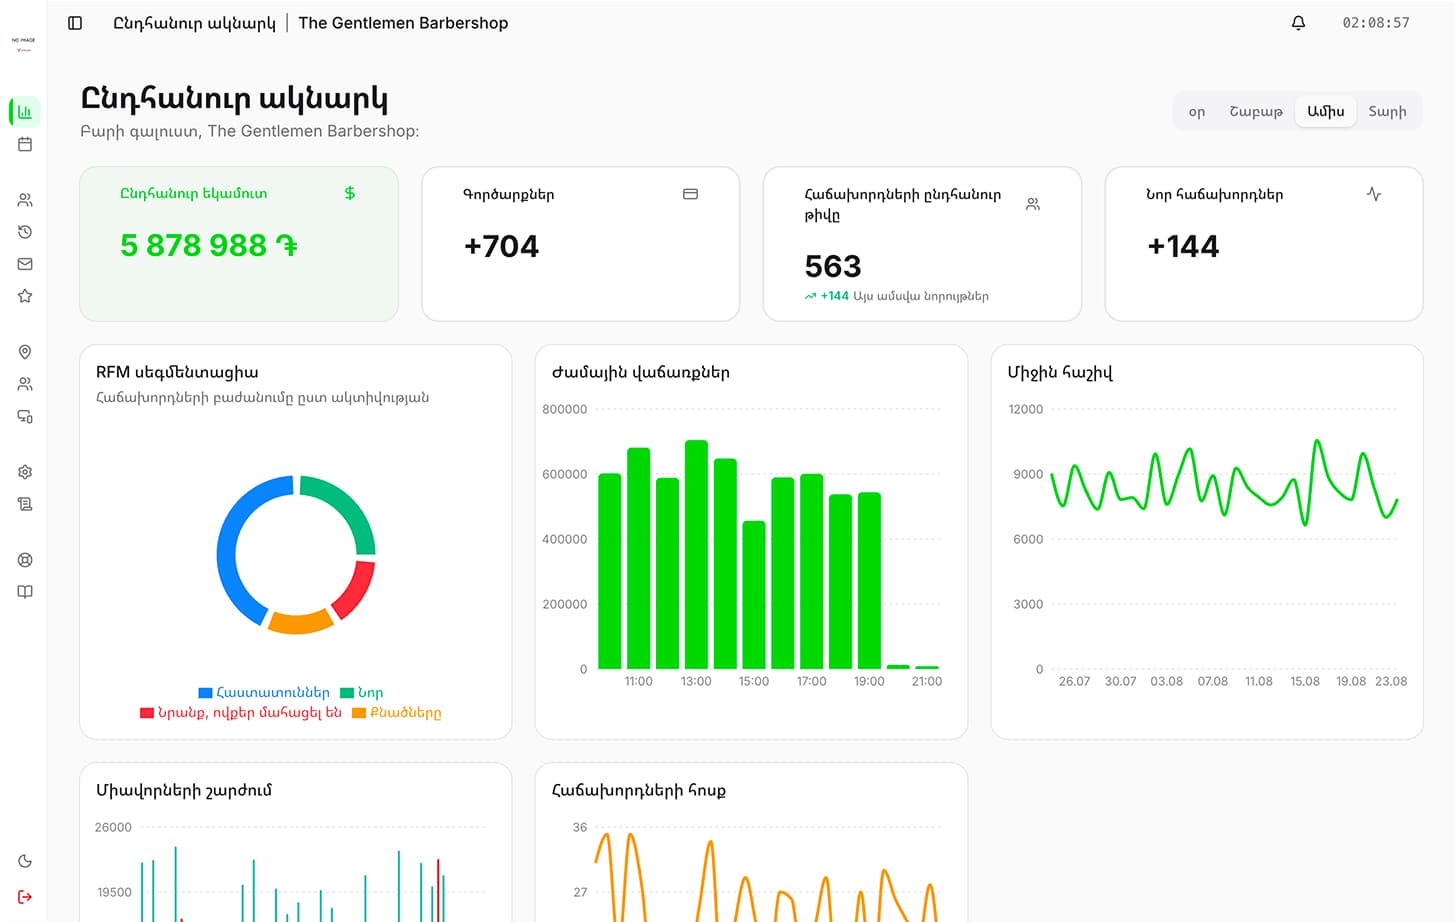Open the map pin locations icon
The width and height of the screenshot is (1455, 922).
[x=25, y=352]
